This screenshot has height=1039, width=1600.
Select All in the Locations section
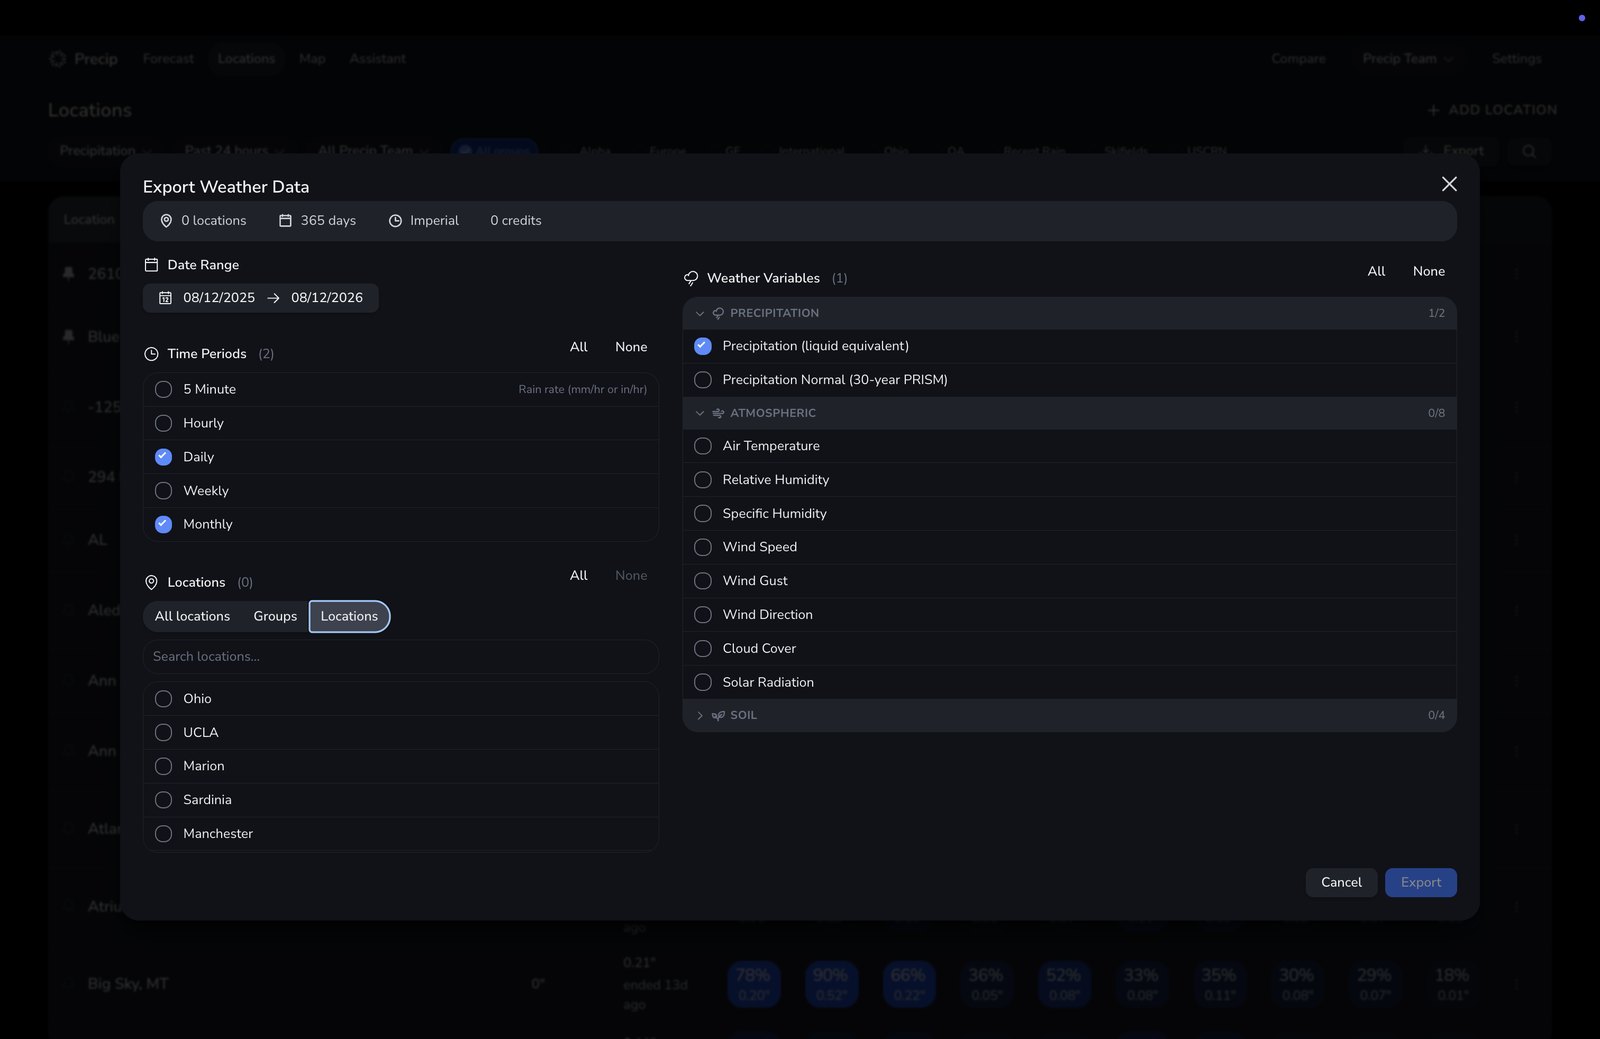click(579, 575)
